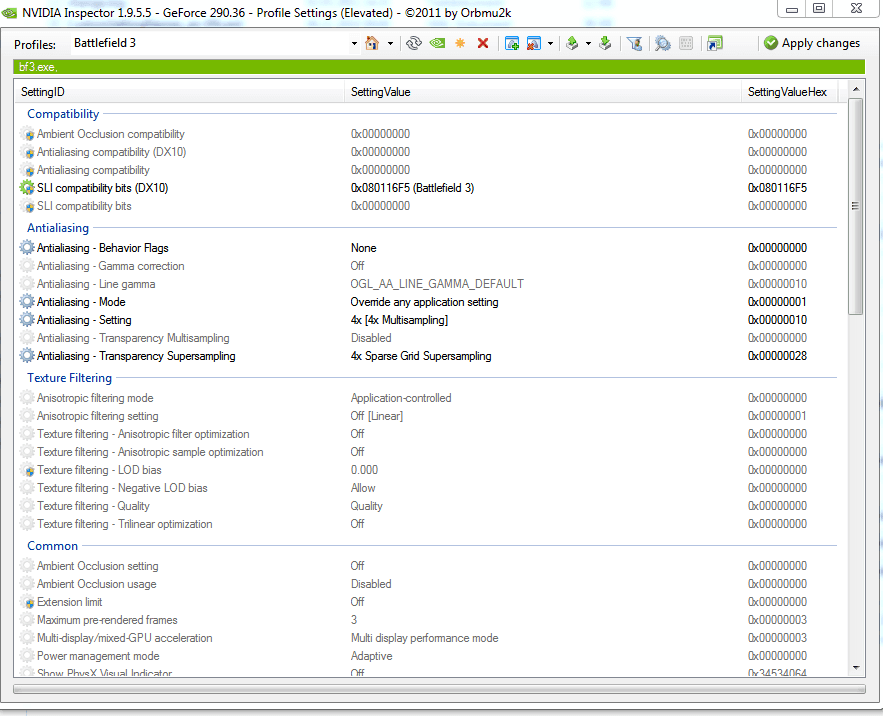Click gear icon of Antialiasing - Setting row
Screen dimensions: 883x716
click(27, 320)
